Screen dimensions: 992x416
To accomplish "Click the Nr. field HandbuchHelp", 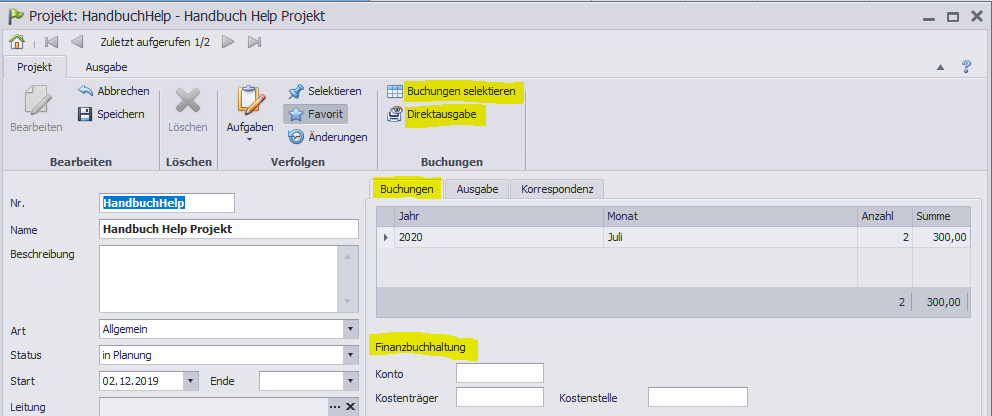I will pyautogui.click(x=167, y=203).
